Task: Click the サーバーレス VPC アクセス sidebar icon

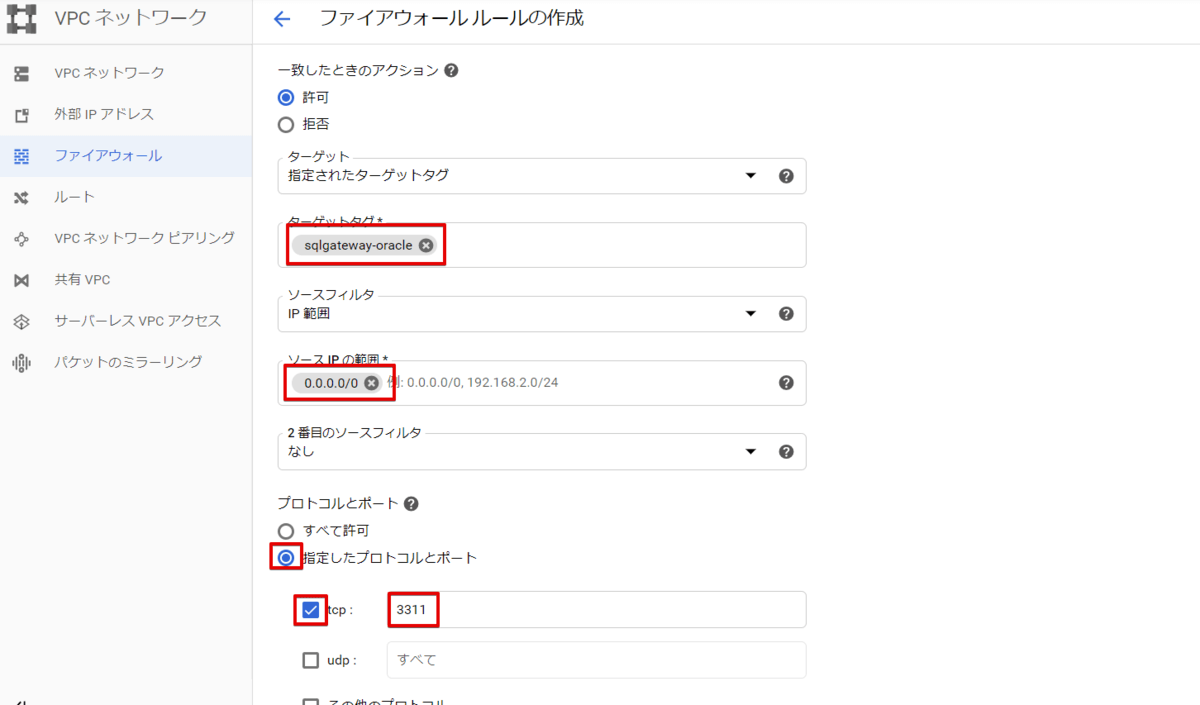Action: (x=21, y=321)
